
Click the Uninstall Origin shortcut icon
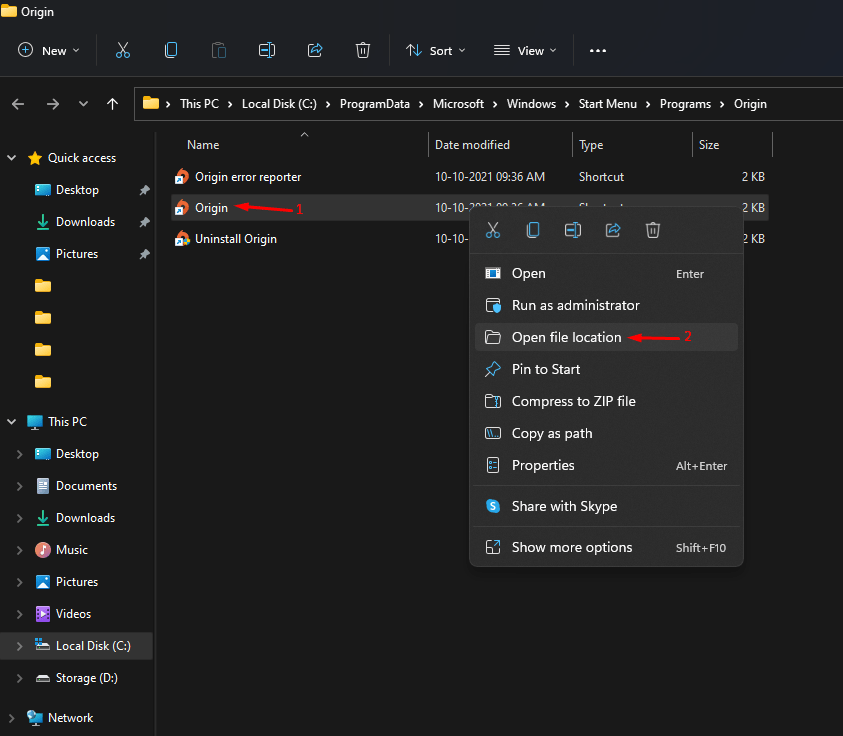click(182, 239)
